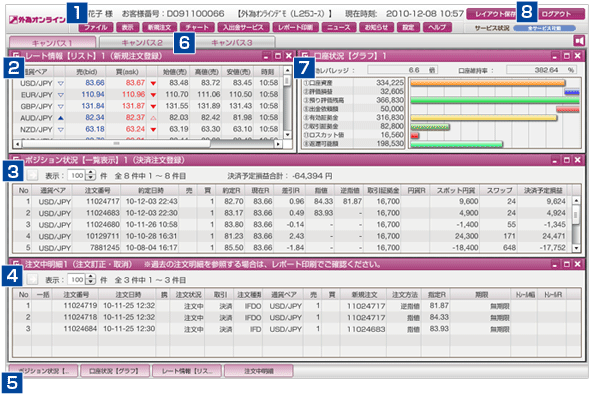Open the レポート印刷 menu
Screen dimensions: 589x395
coord(296,27)
